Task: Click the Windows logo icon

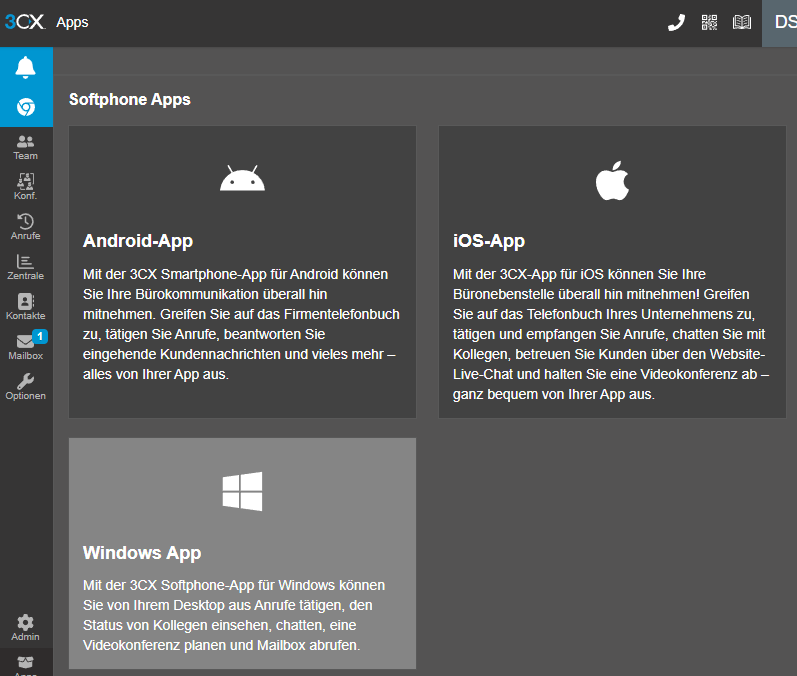Action: tap(242, 491)
